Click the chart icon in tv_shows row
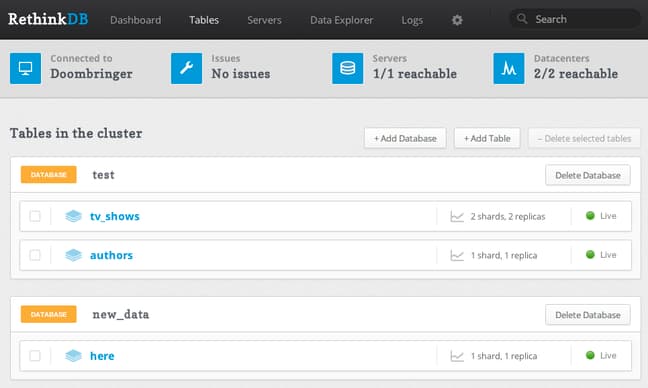Screen dimensions: 648x388 point(457,216)
